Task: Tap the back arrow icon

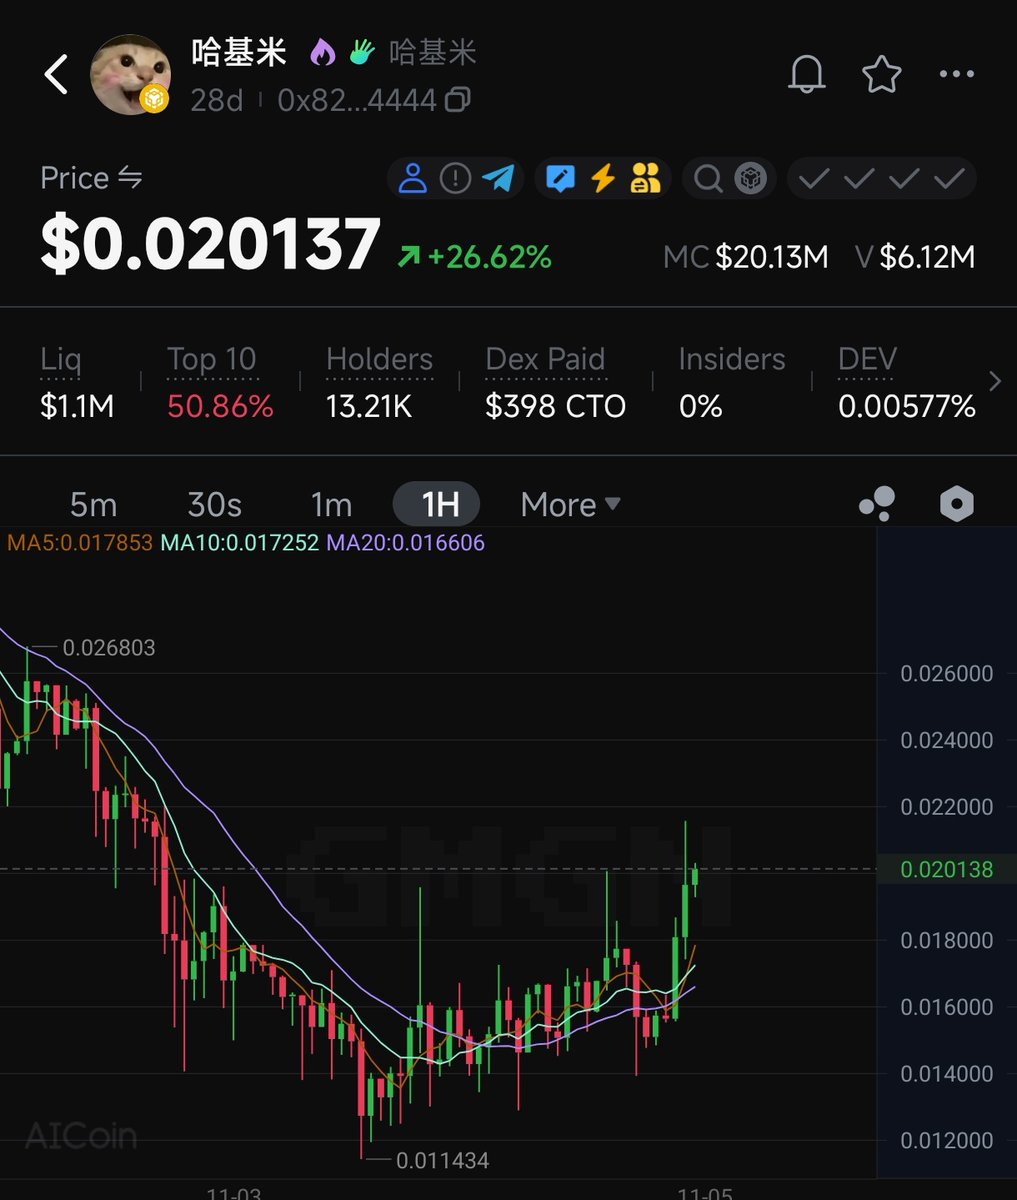Action: click(56, 75)
